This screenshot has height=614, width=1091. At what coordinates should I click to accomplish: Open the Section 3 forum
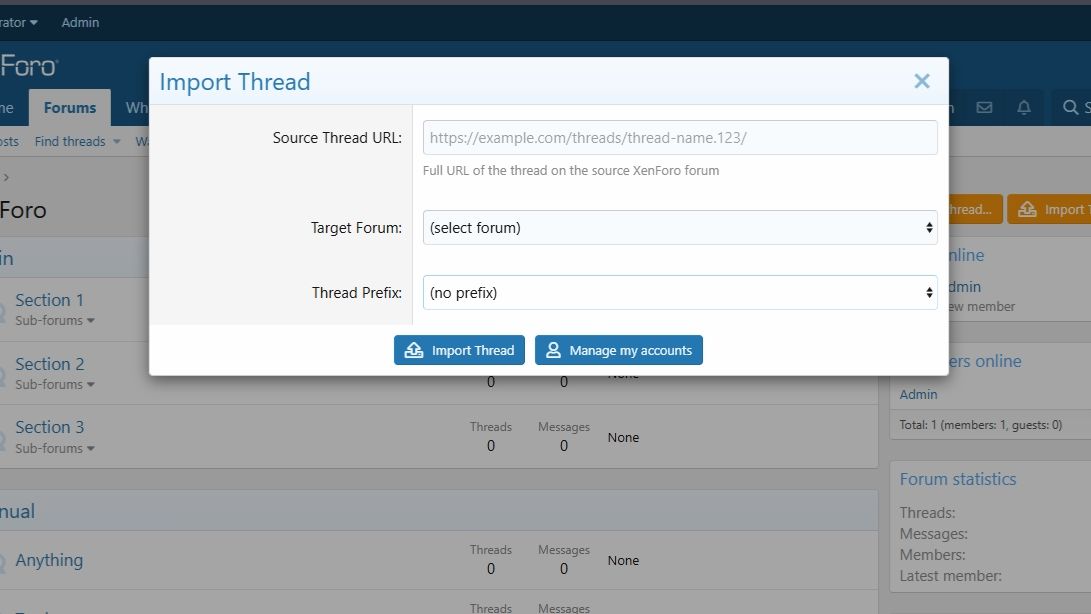click(49, 427)
